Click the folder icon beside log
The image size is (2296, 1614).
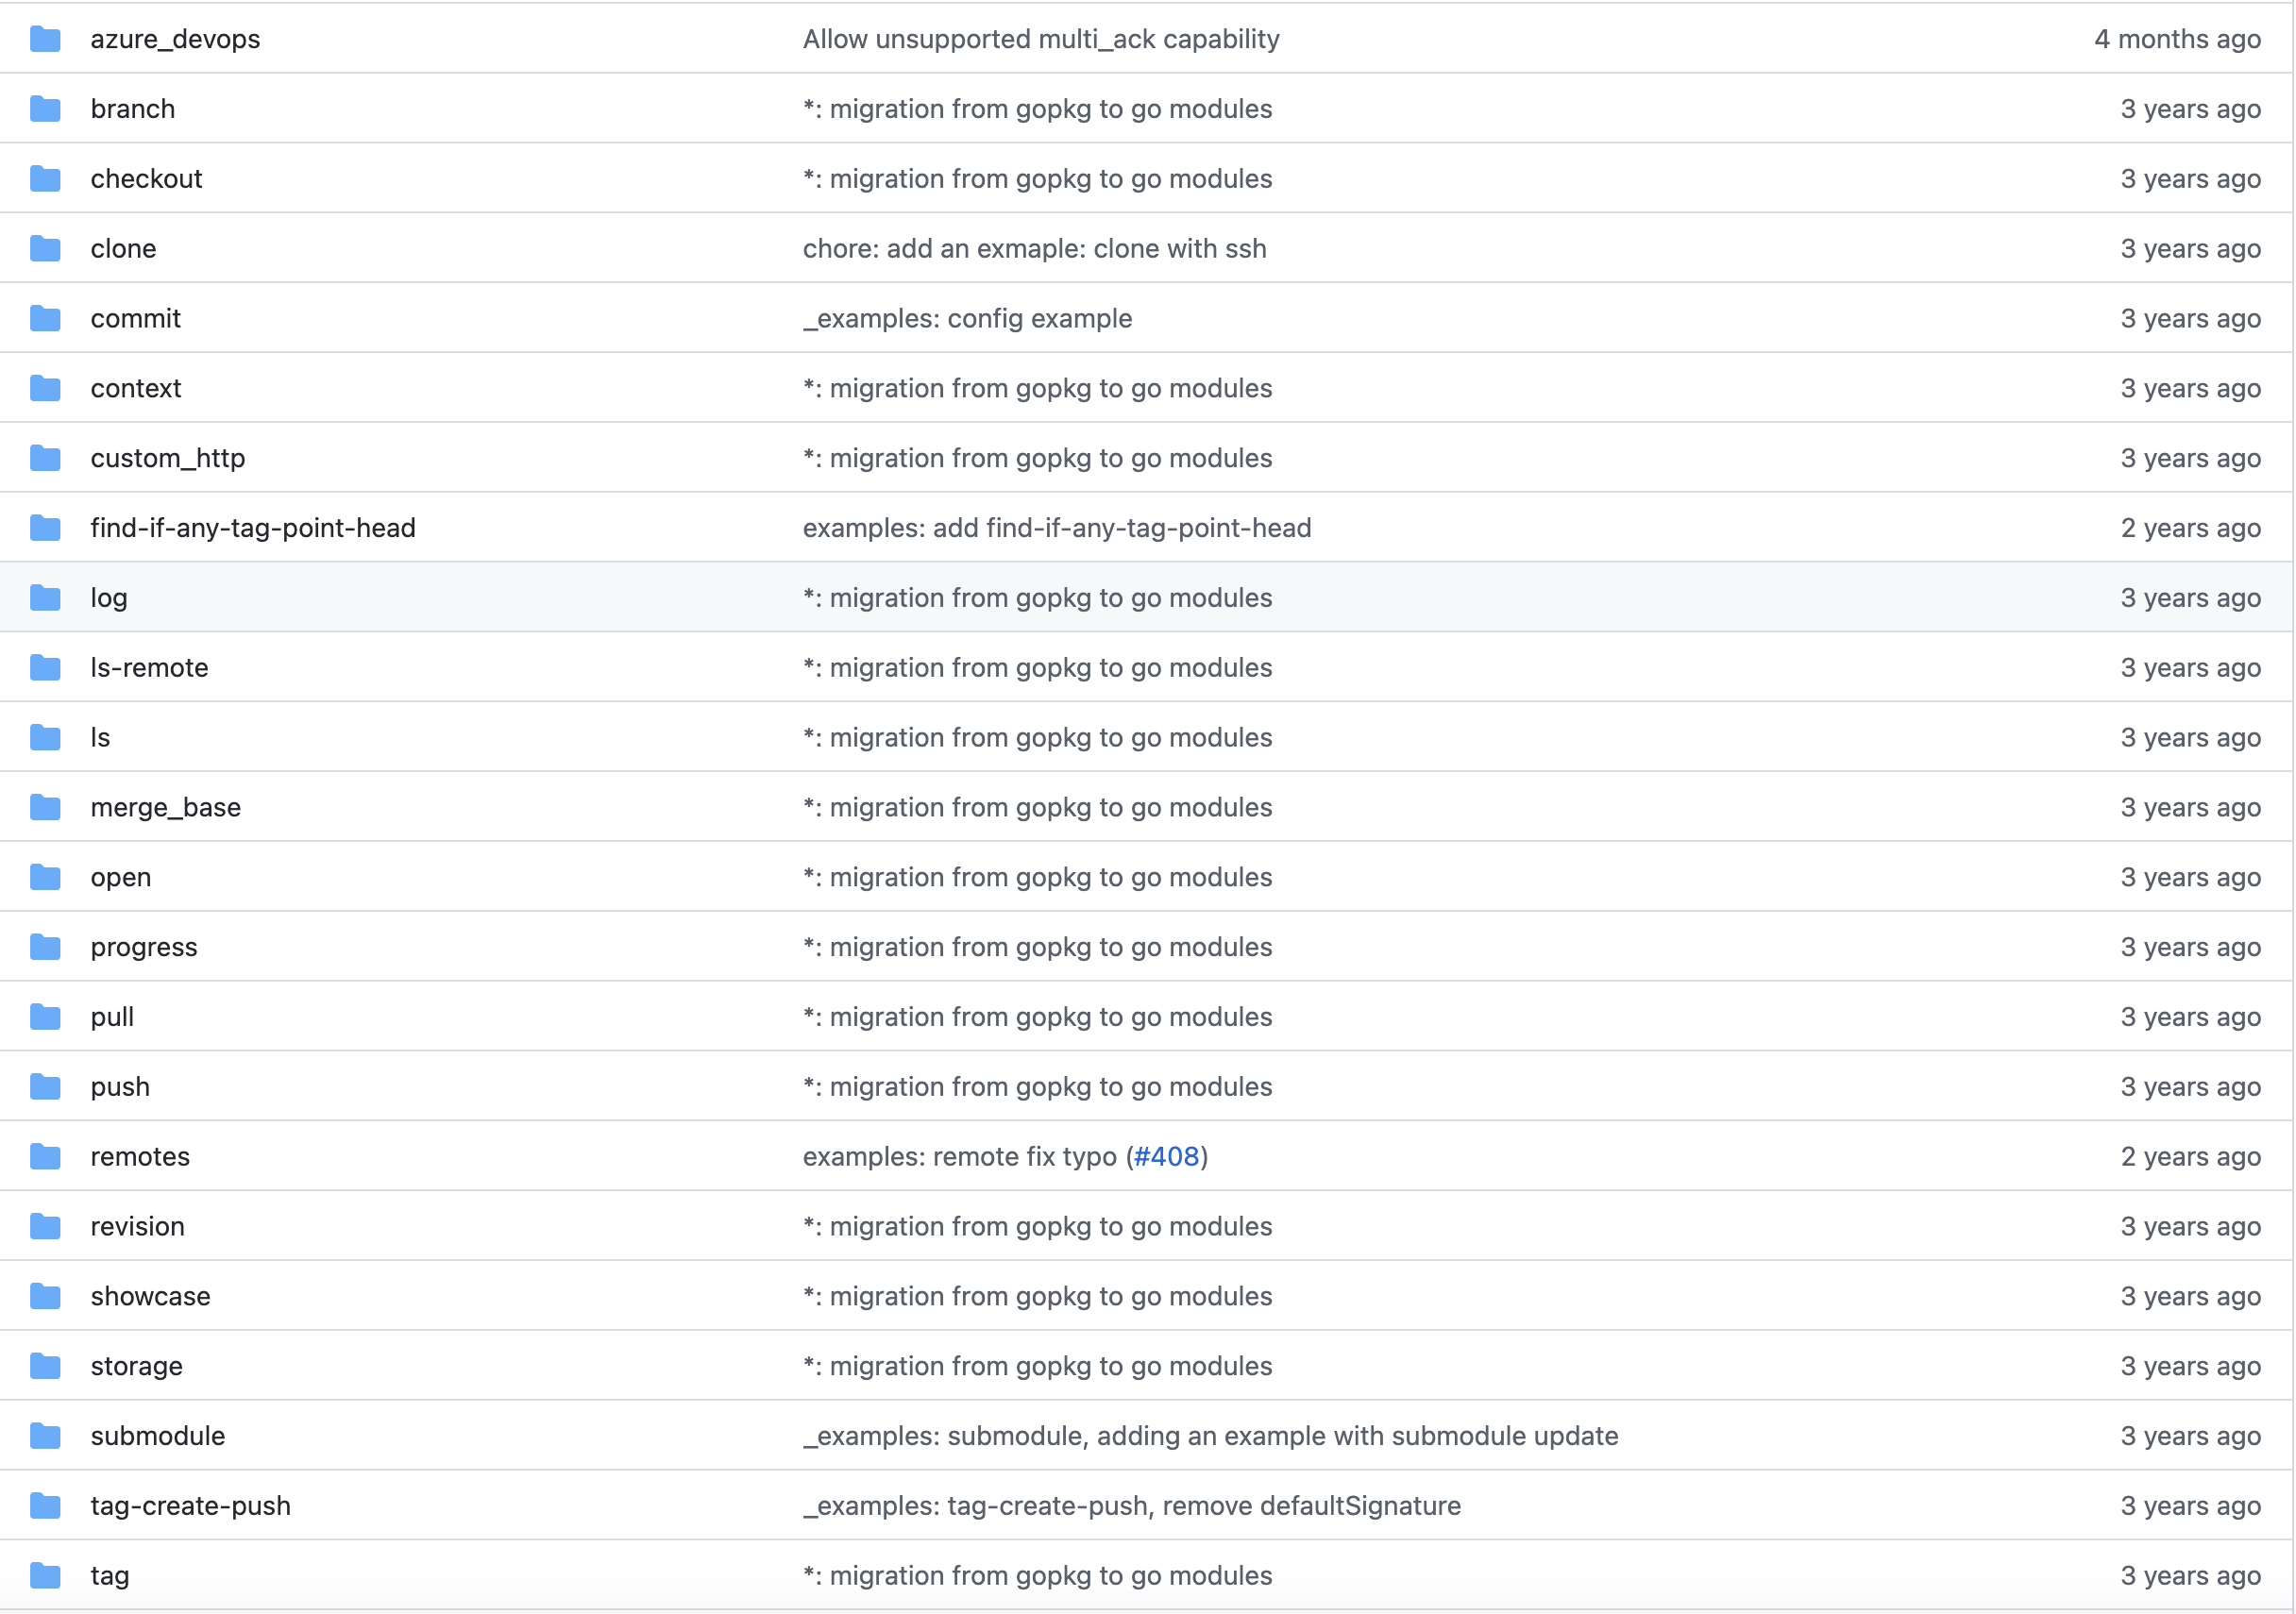(x=45, y=598)
